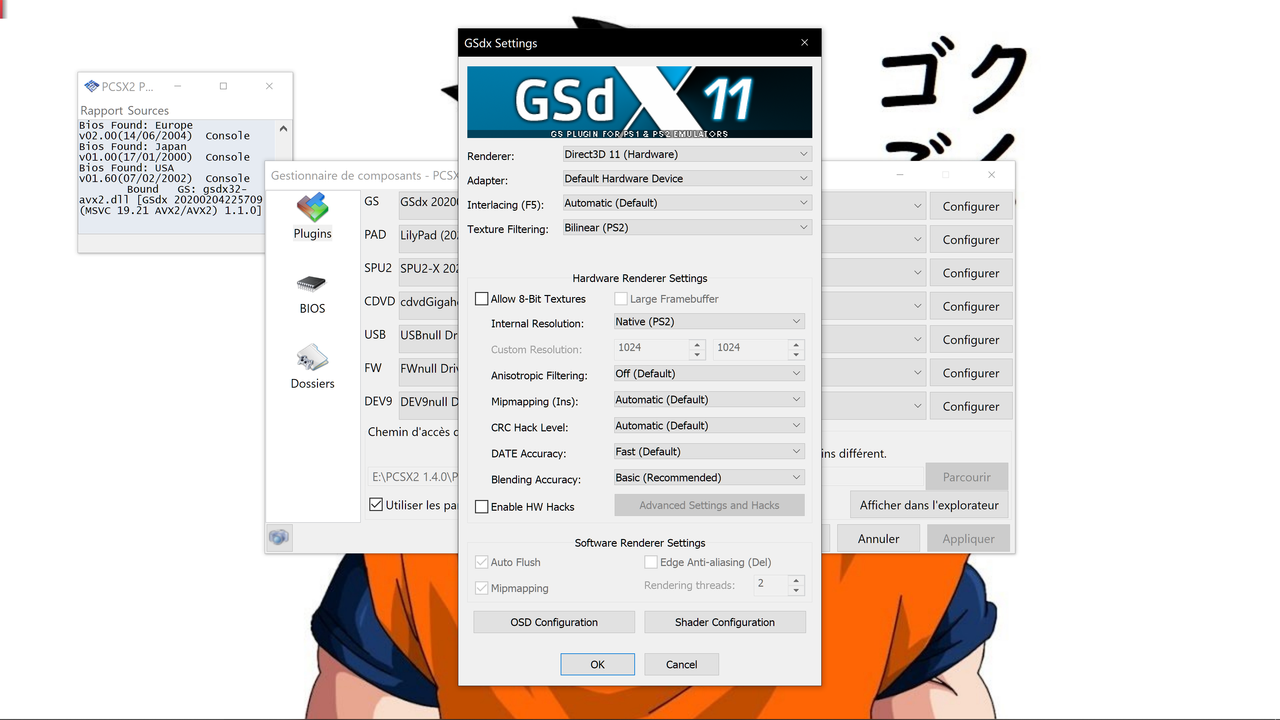This screenshot has height=720, width=1280.
Task: Click Configurer button for CDVD row
Action: coord(971,306)
